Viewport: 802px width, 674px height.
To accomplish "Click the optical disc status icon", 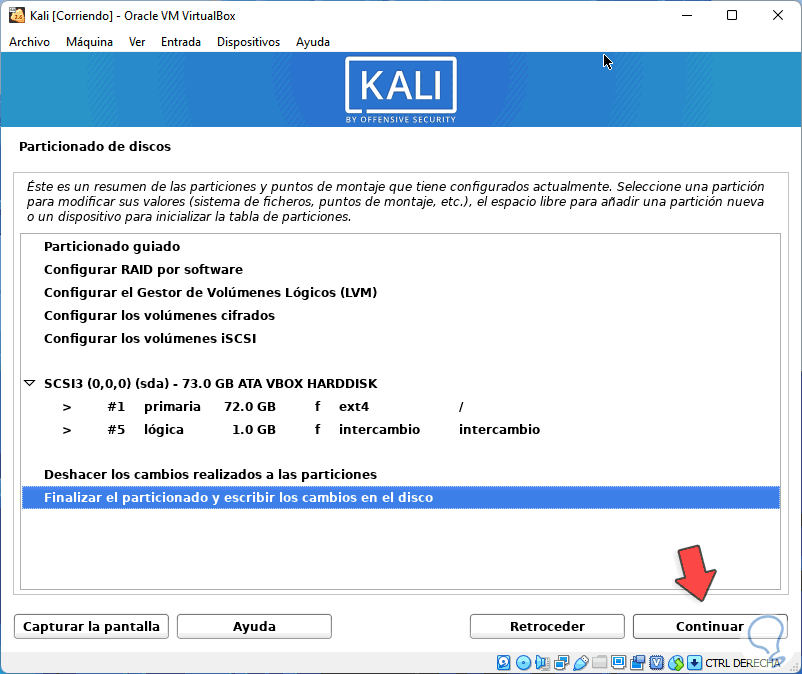I will point(523,663).
